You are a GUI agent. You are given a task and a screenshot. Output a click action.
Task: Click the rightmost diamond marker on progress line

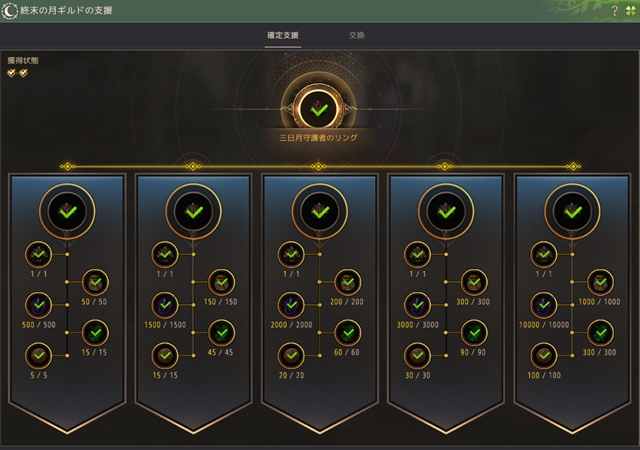tap(573, 166)
